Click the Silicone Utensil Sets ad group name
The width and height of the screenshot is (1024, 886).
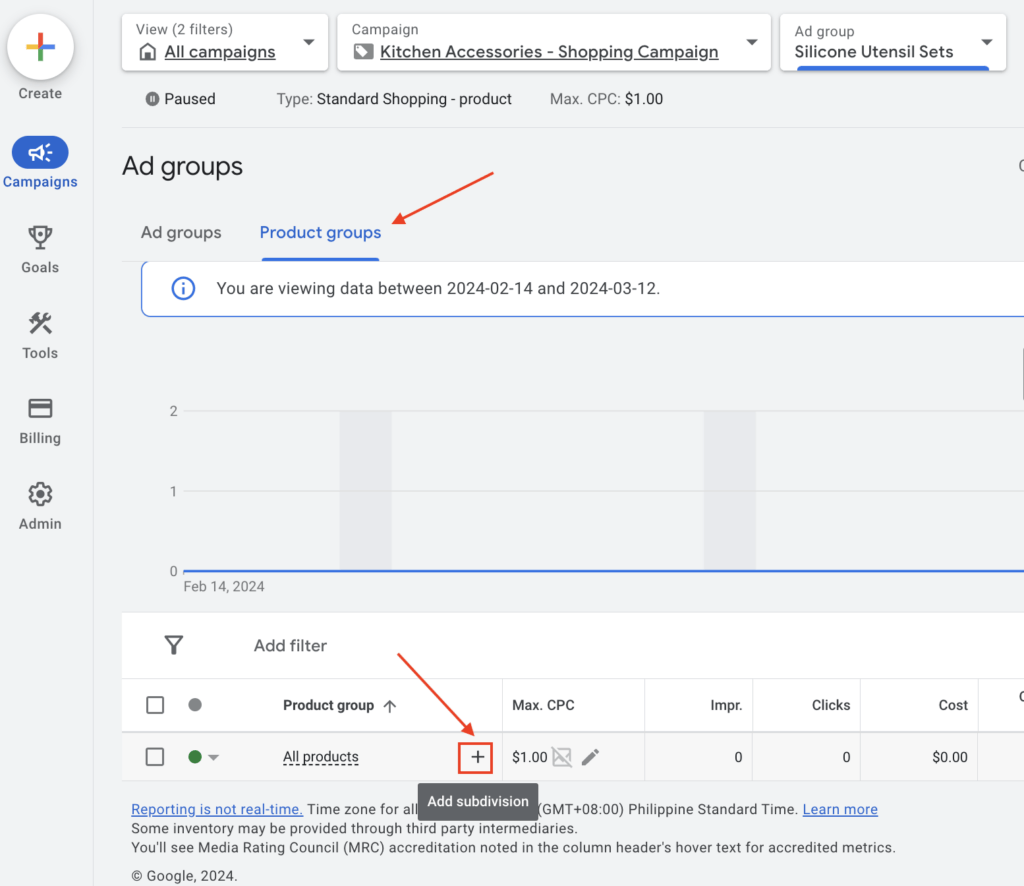[874, 52]
